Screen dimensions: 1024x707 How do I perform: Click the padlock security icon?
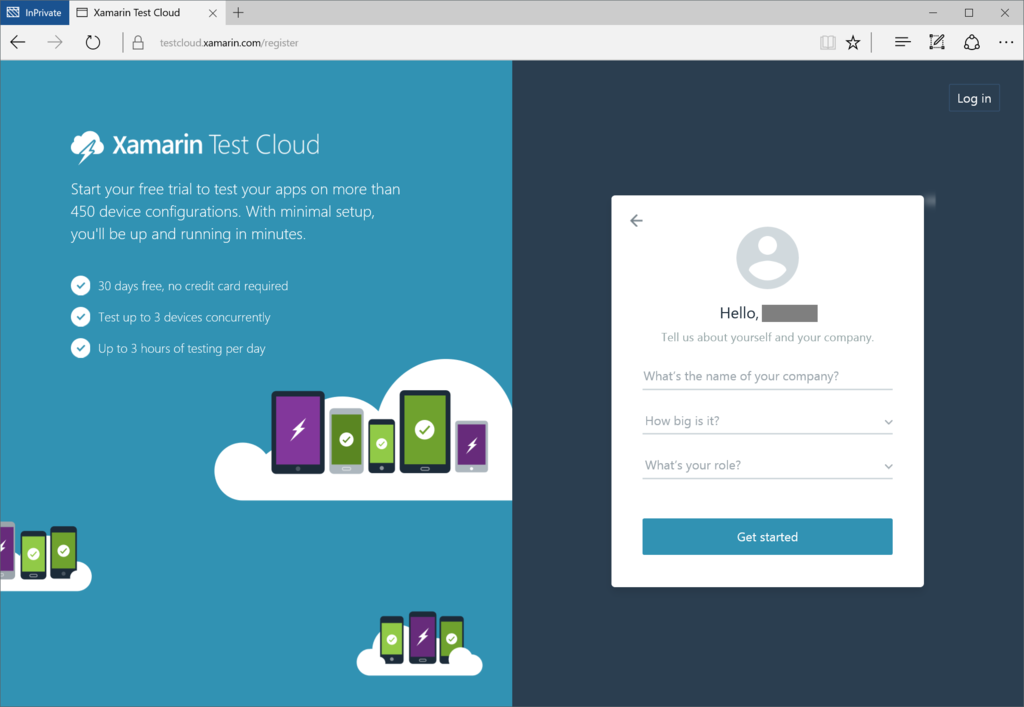(138, 43)
